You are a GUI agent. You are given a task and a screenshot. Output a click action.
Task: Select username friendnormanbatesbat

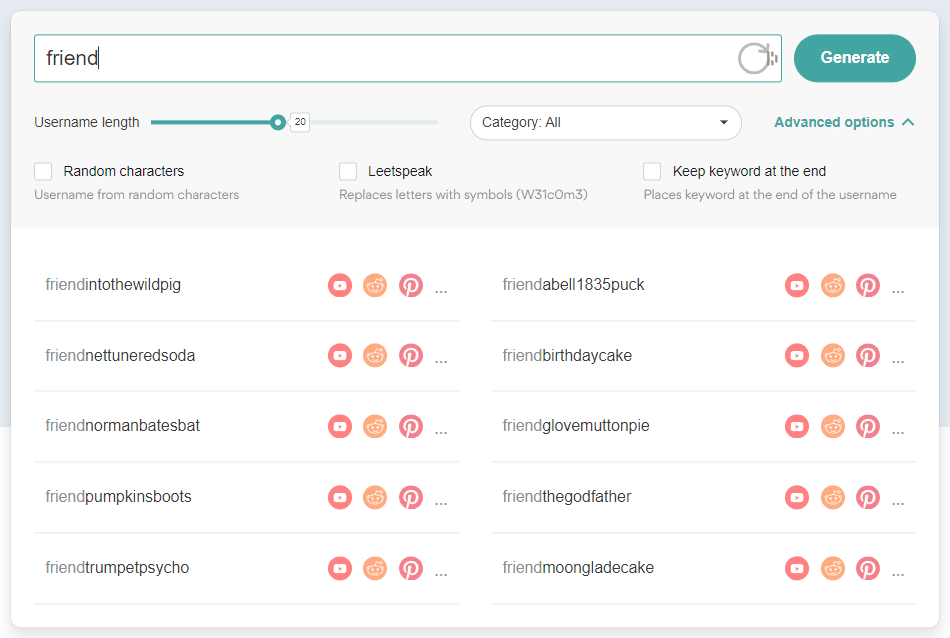[122, 425]
